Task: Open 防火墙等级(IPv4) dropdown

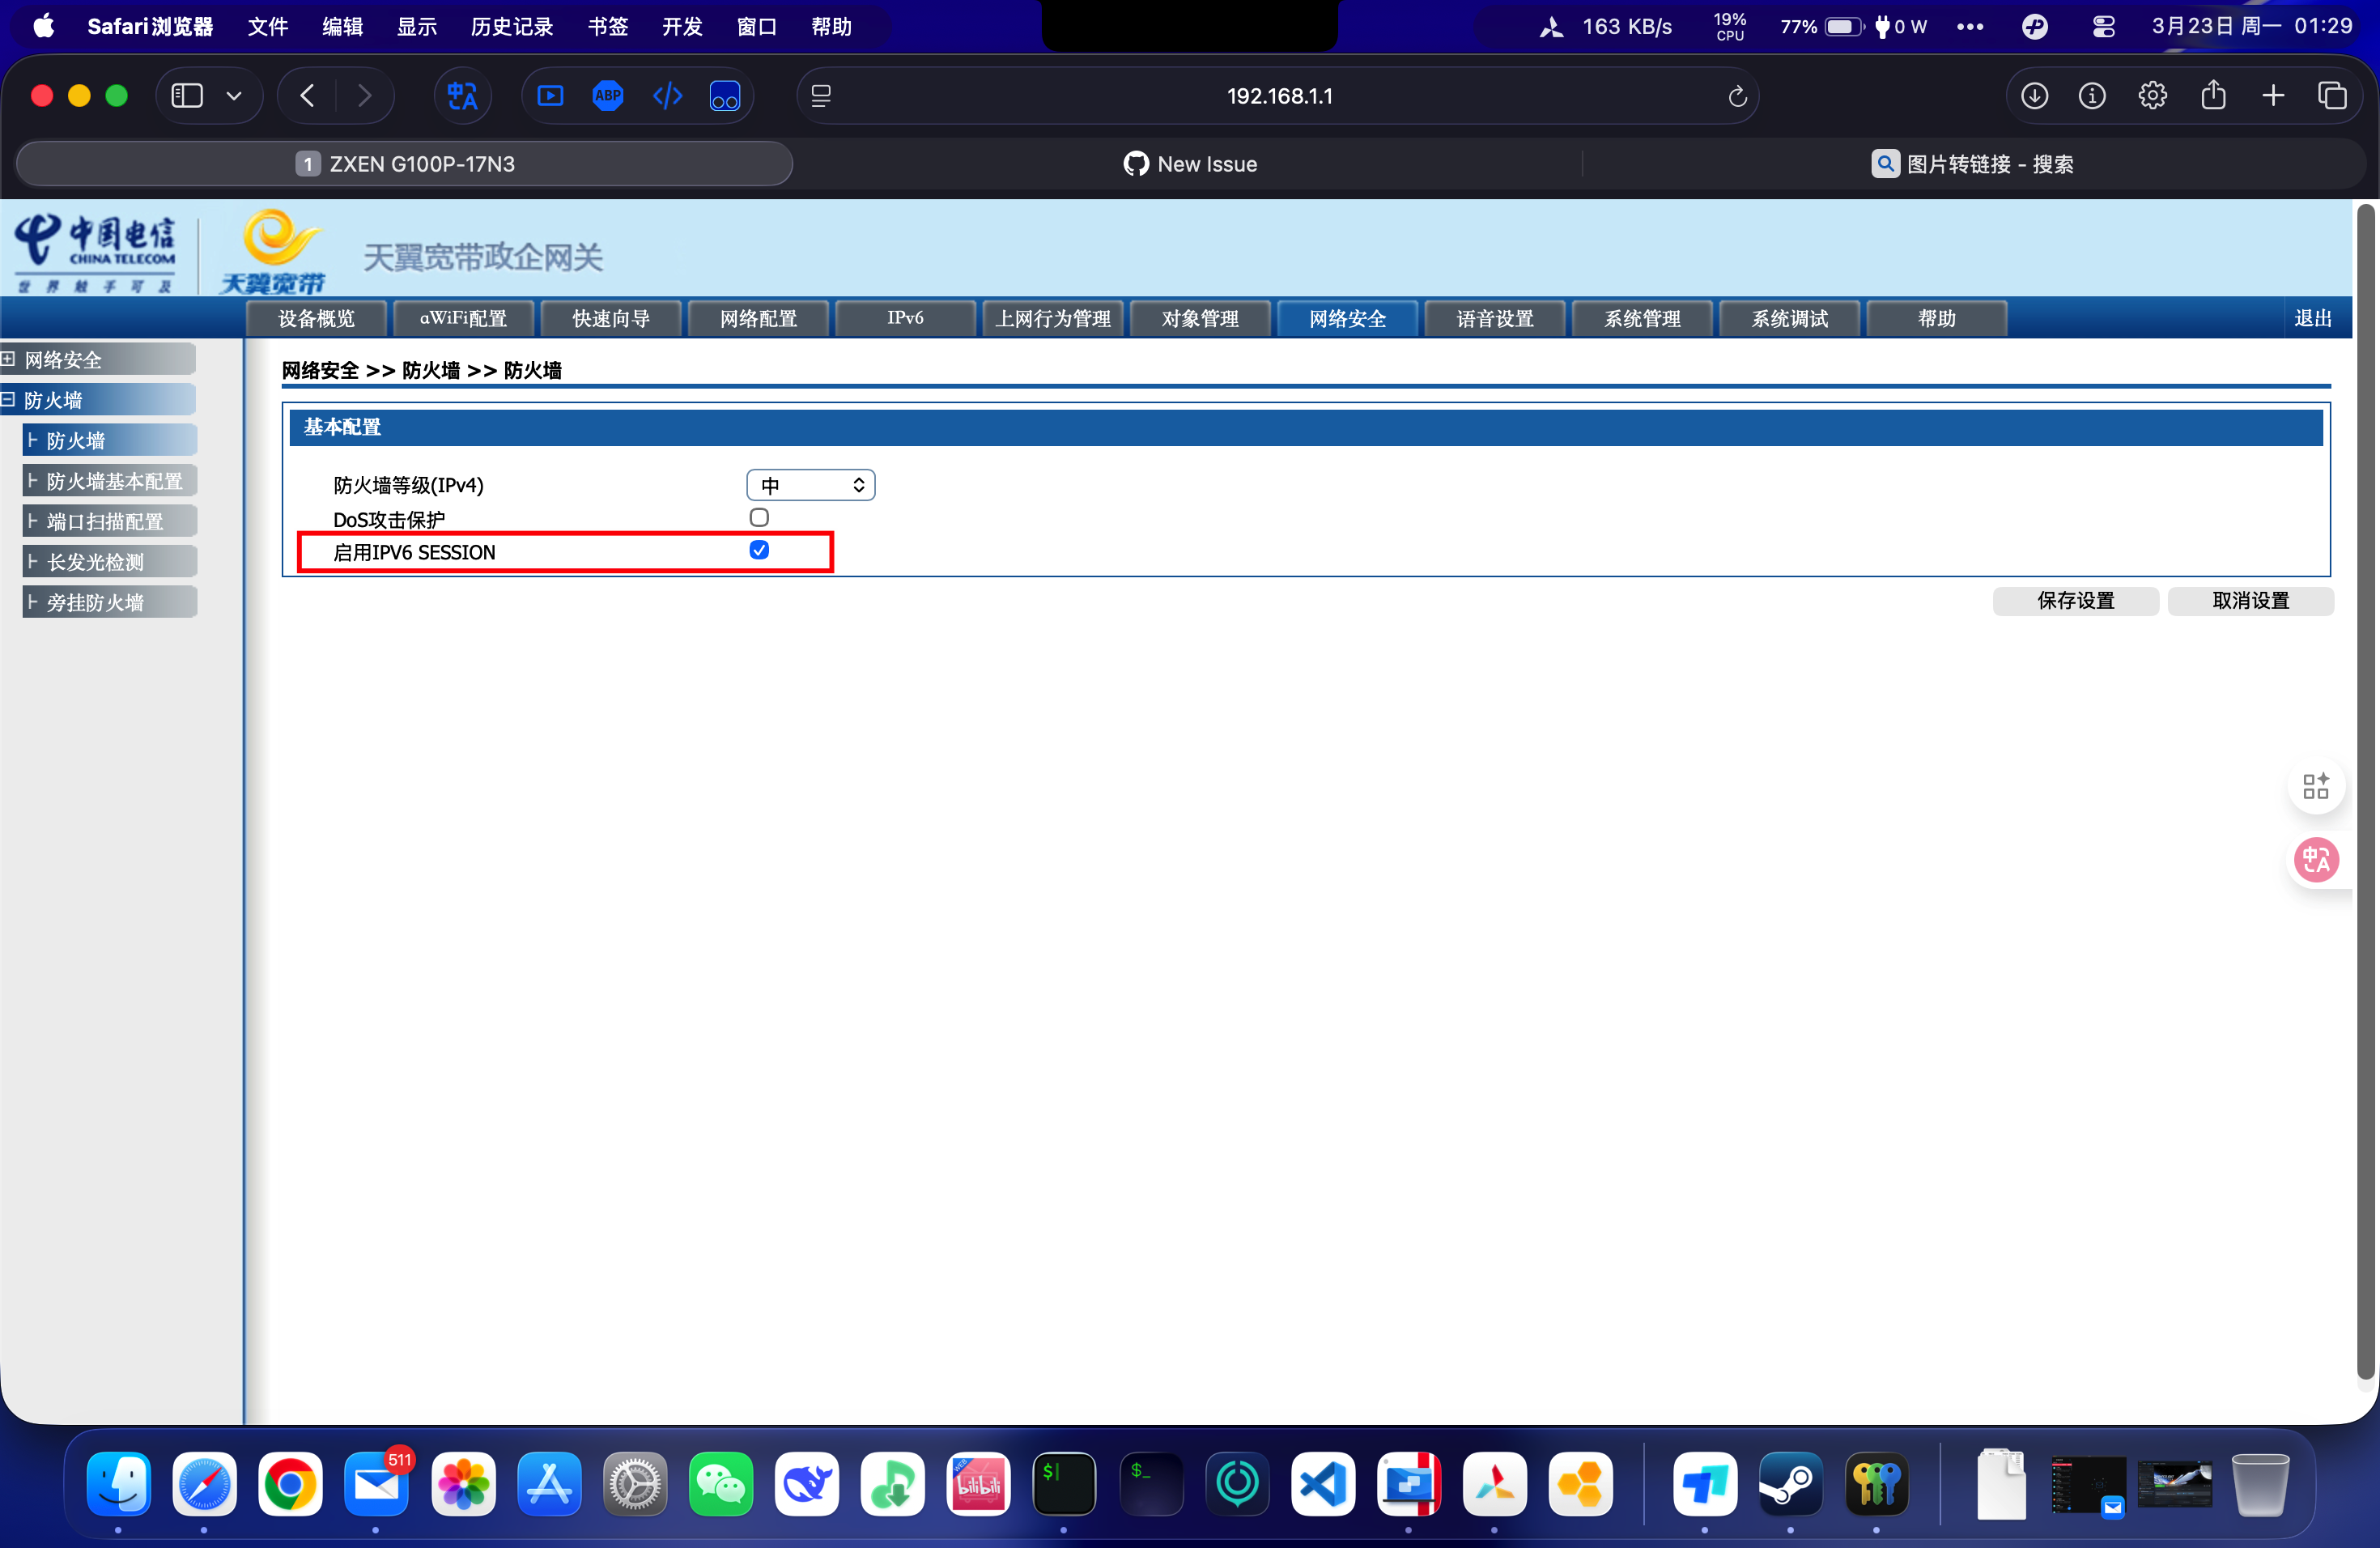Action: 810,485
